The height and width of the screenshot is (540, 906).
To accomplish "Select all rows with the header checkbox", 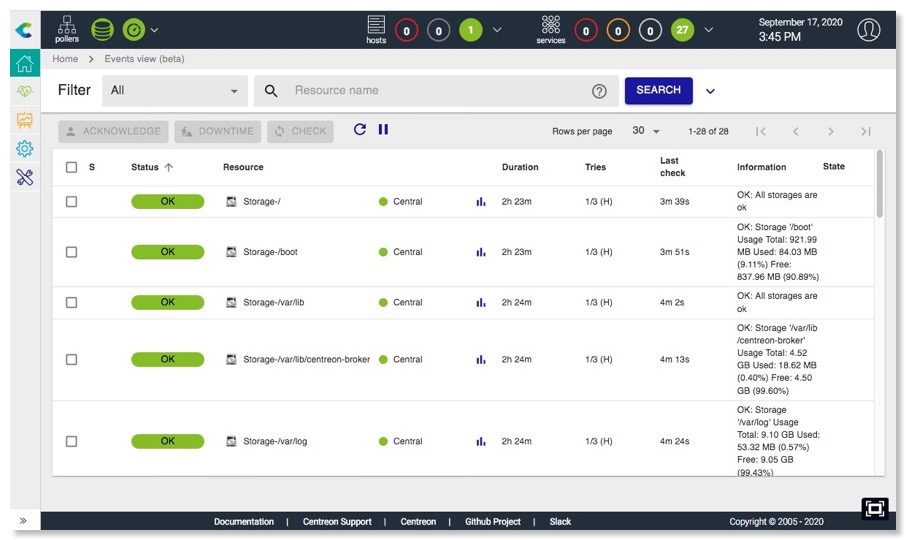I will coord(71,167).
